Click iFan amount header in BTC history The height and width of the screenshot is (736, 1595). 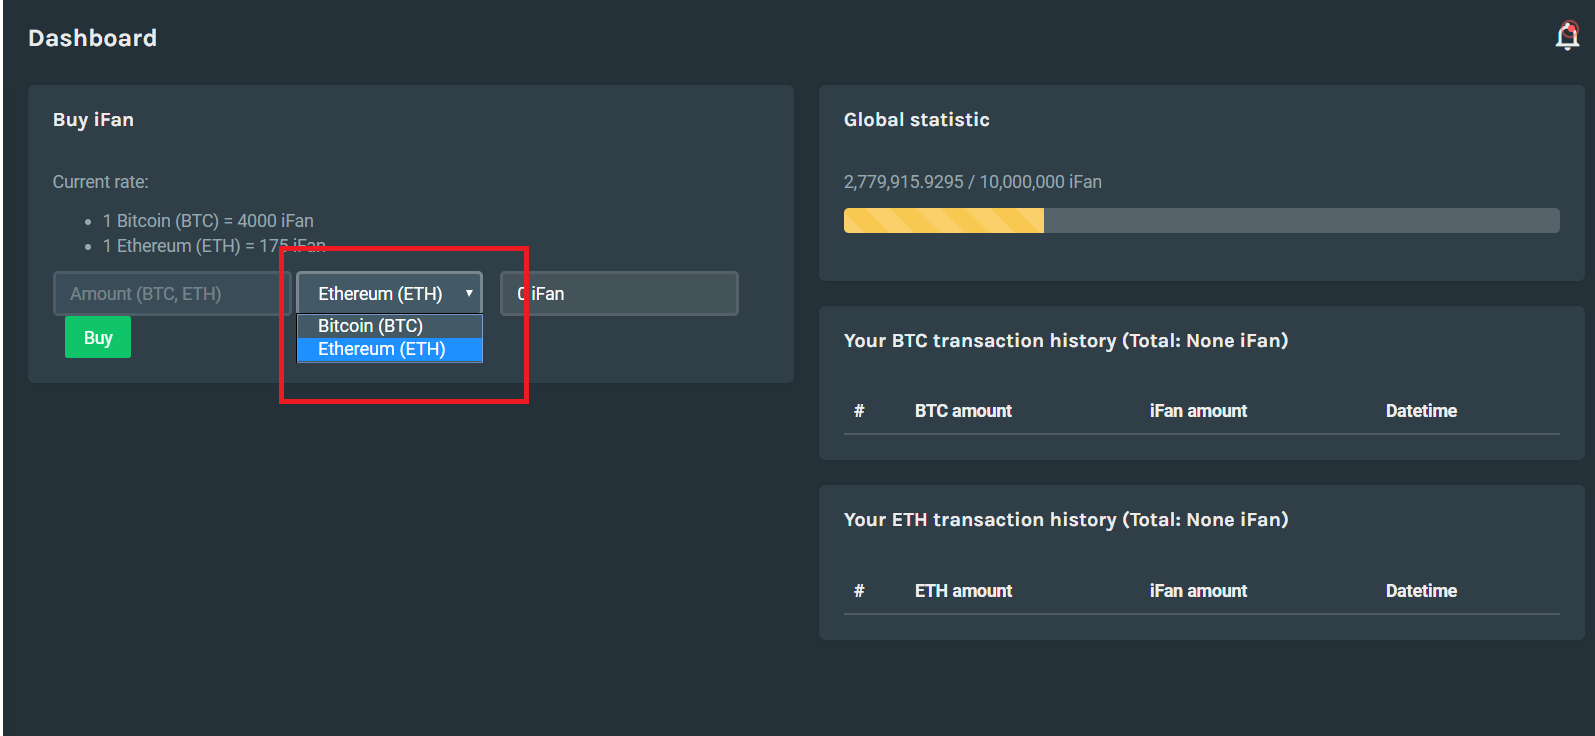[x=1198, y=411]
